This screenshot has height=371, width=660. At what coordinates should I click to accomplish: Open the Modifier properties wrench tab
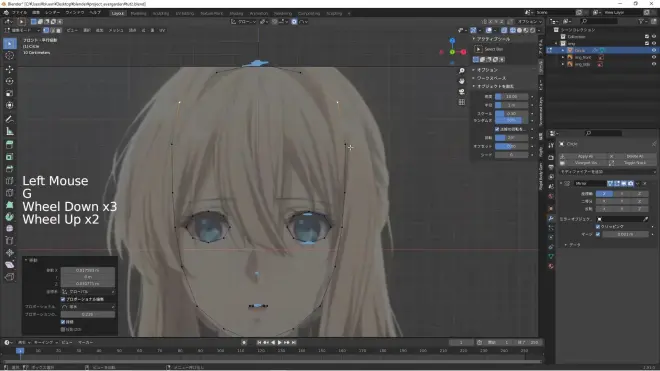pyautogui.click(x=551, y=219)
